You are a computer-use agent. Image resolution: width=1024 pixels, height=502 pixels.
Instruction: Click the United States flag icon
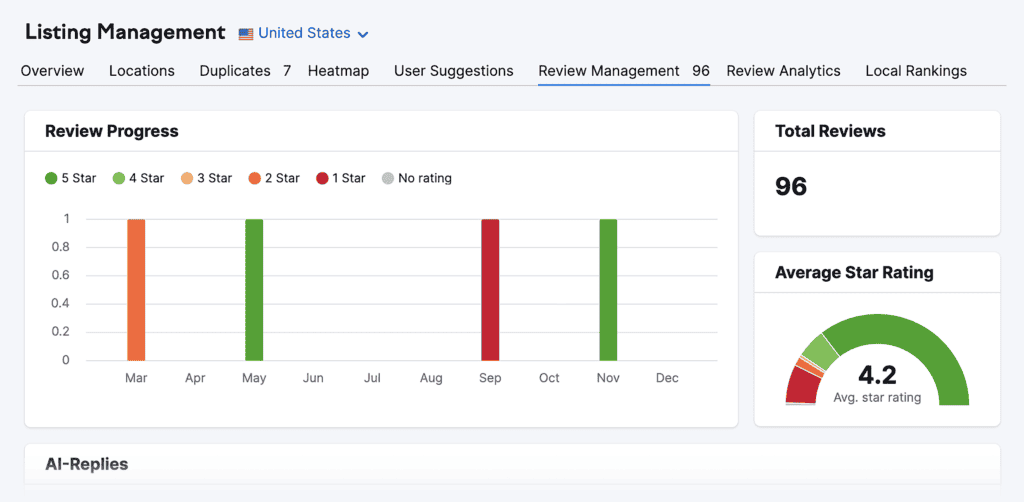click(x=246, y=34)
